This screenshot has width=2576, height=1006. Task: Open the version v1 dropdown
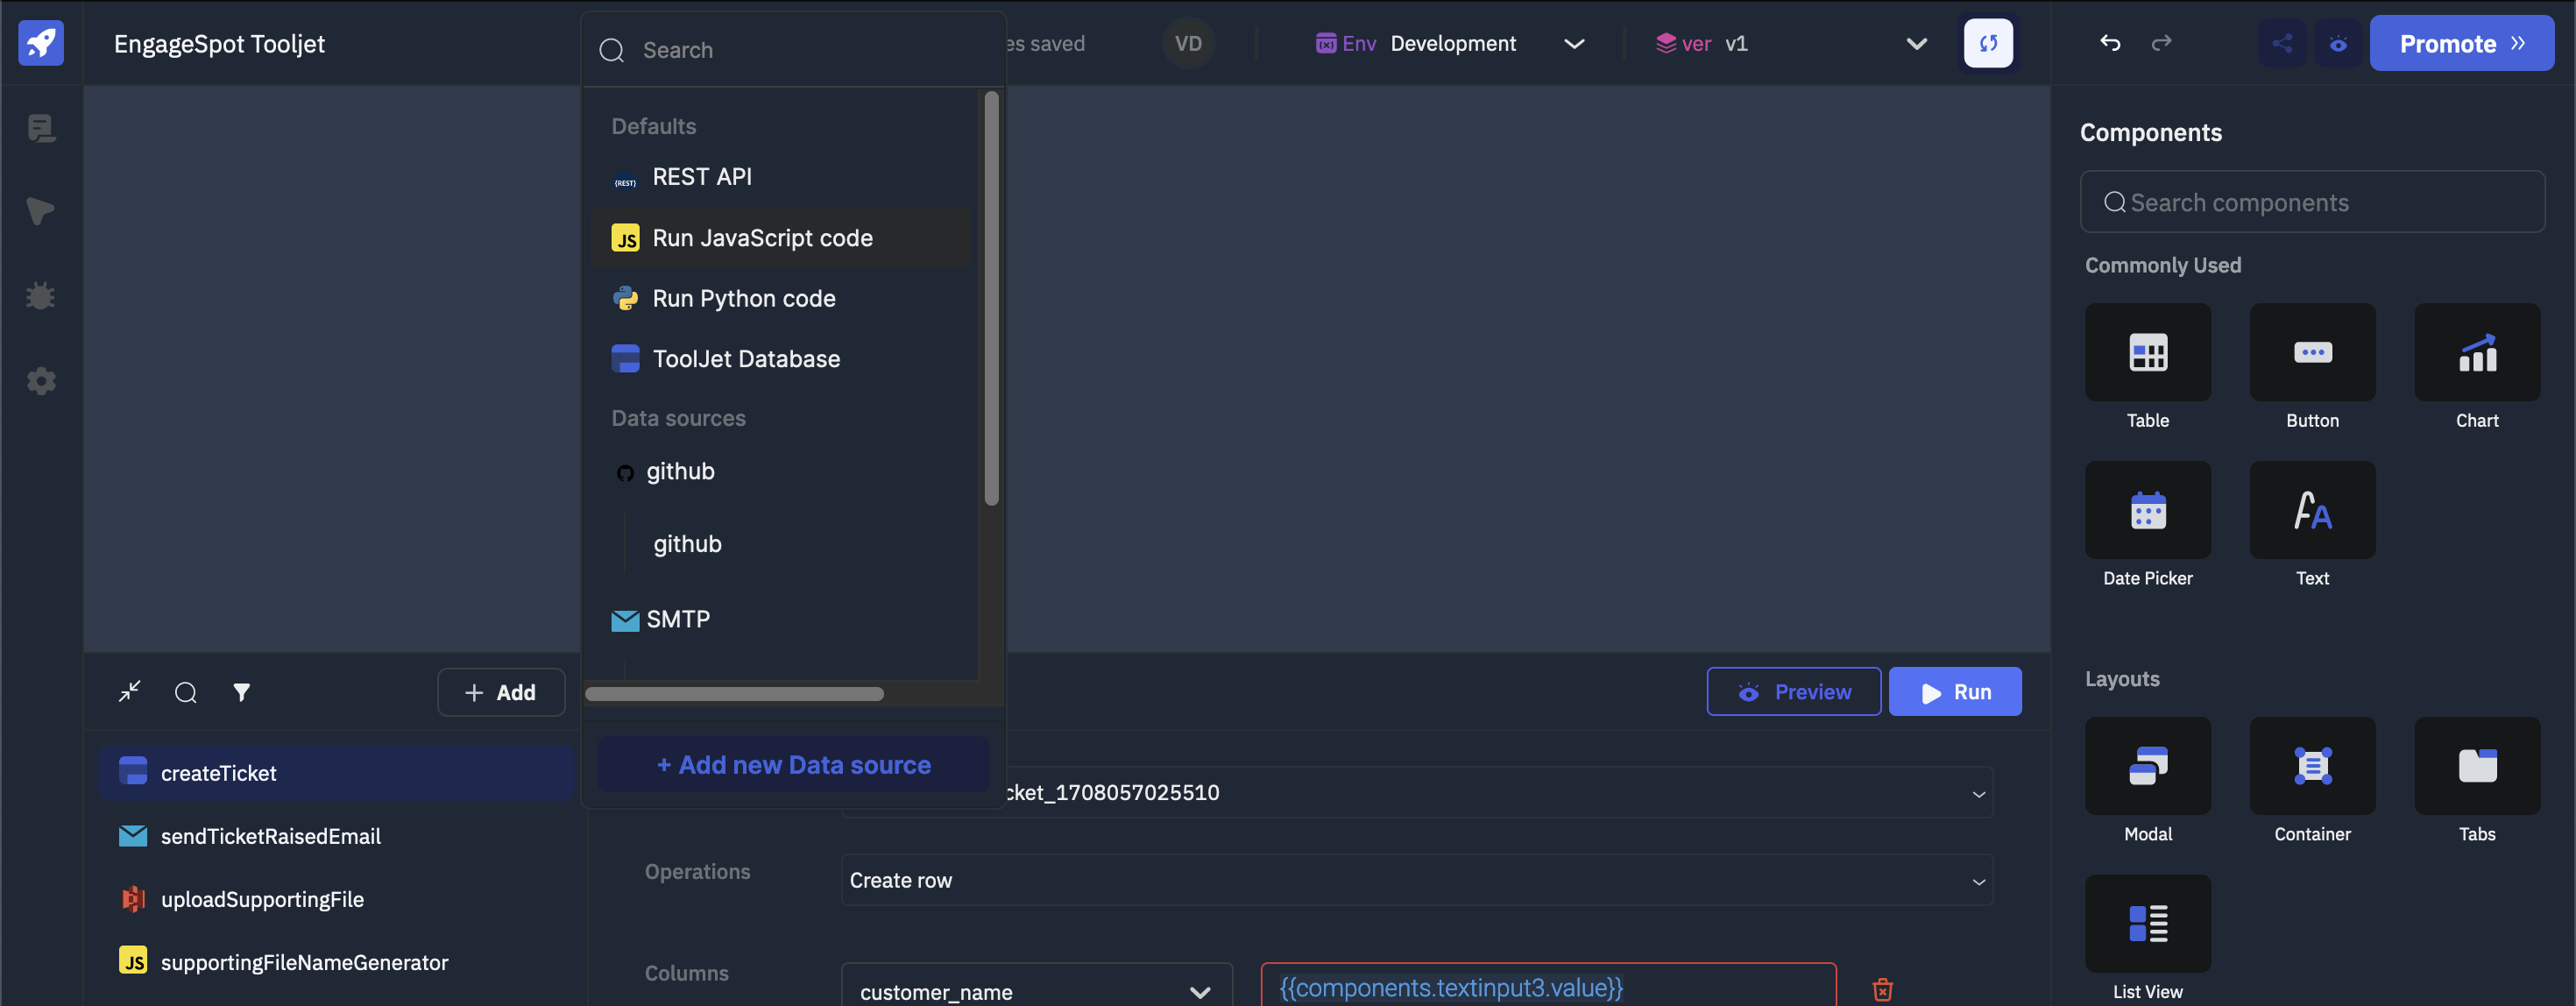pos(1790,43)
